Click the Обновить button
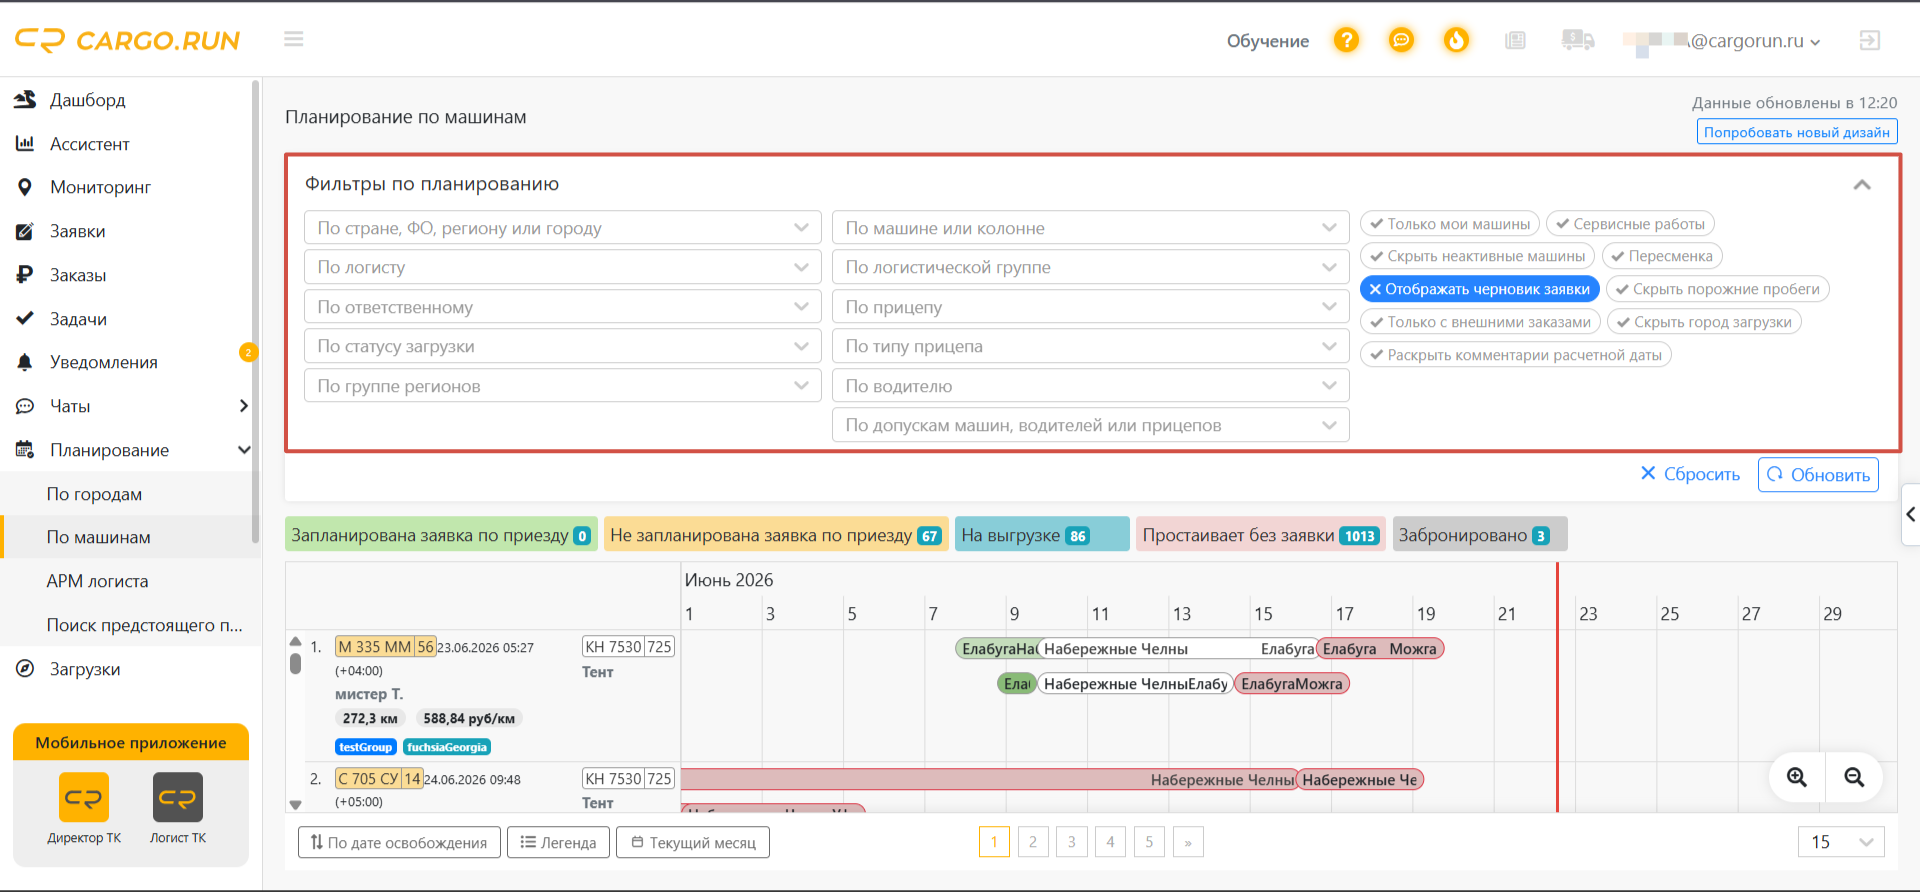This screenshot has height=892, width=1920. pos(1818,475)
